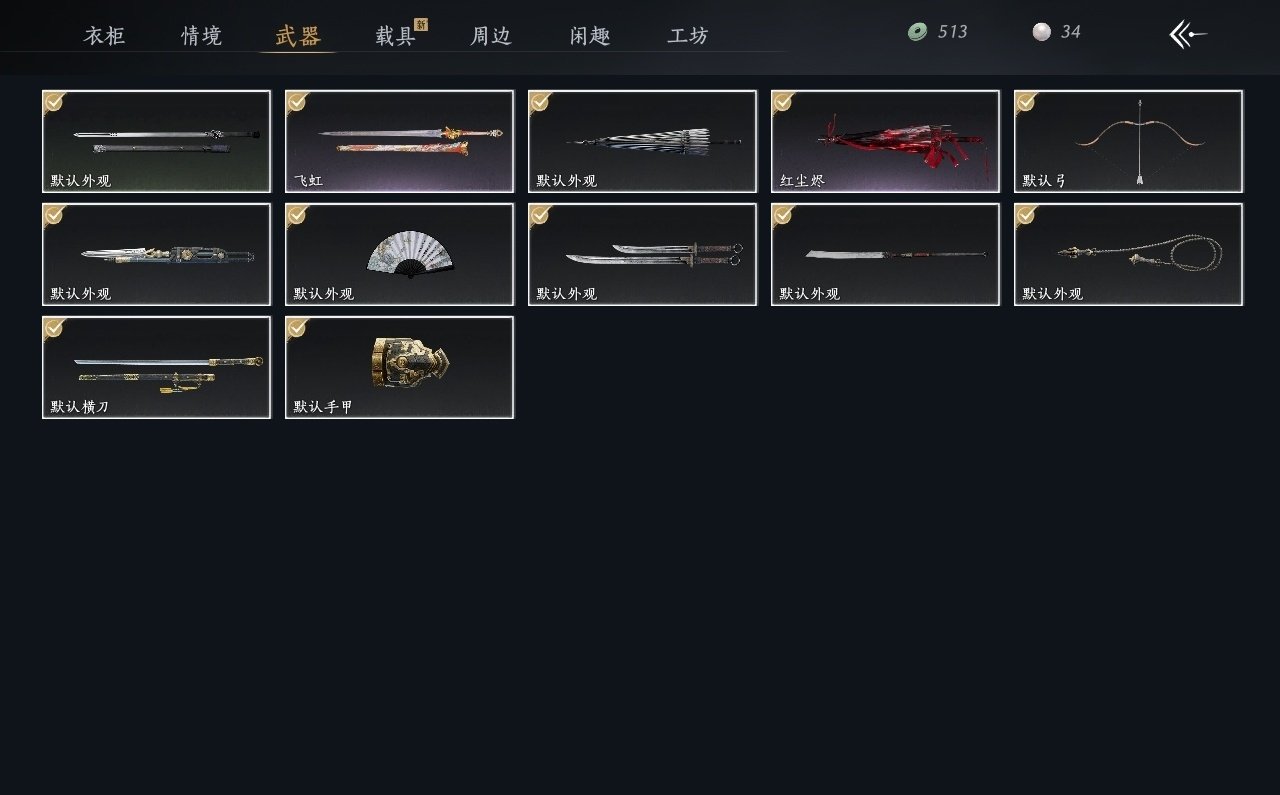Go to the 工坊 tab

click(x=688, y=36)
